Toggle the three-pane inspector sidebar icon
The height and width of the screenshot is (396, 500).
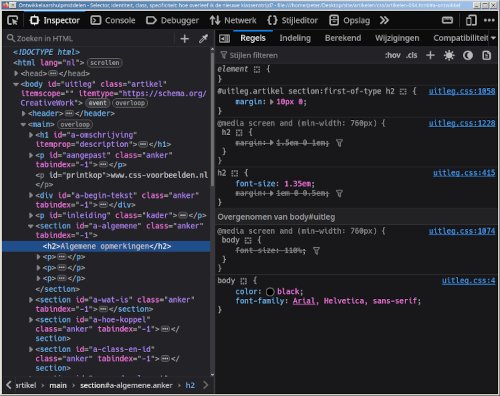click(224, 39)
